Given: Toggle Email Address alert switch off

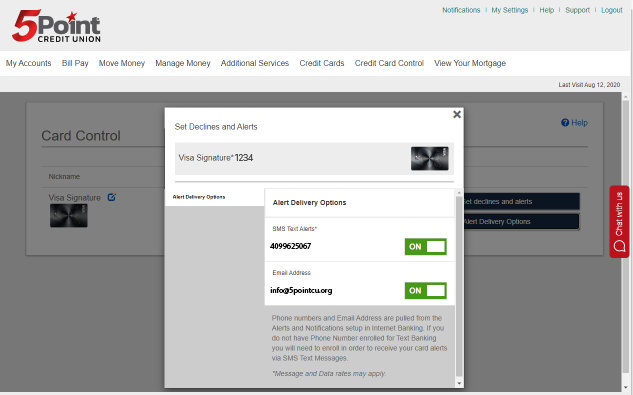Looking at the screenshot, I should 425,291.
